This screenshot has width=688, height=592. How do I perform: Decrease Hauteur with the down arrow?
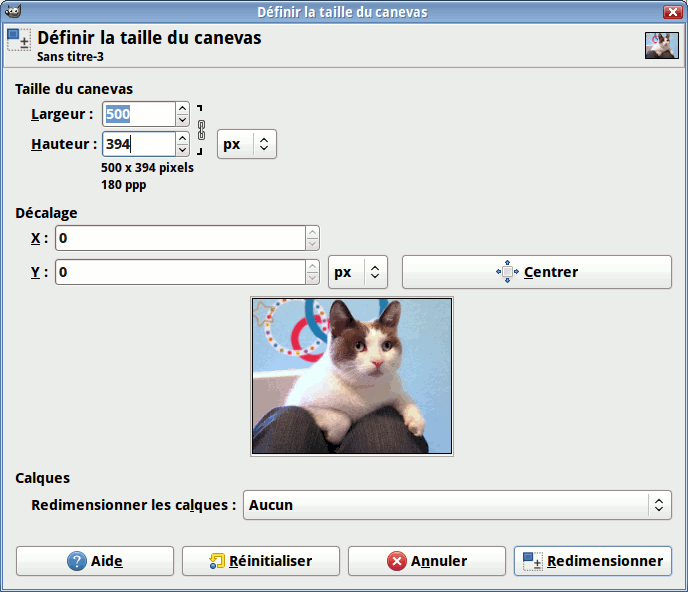(x=182, y=150)
